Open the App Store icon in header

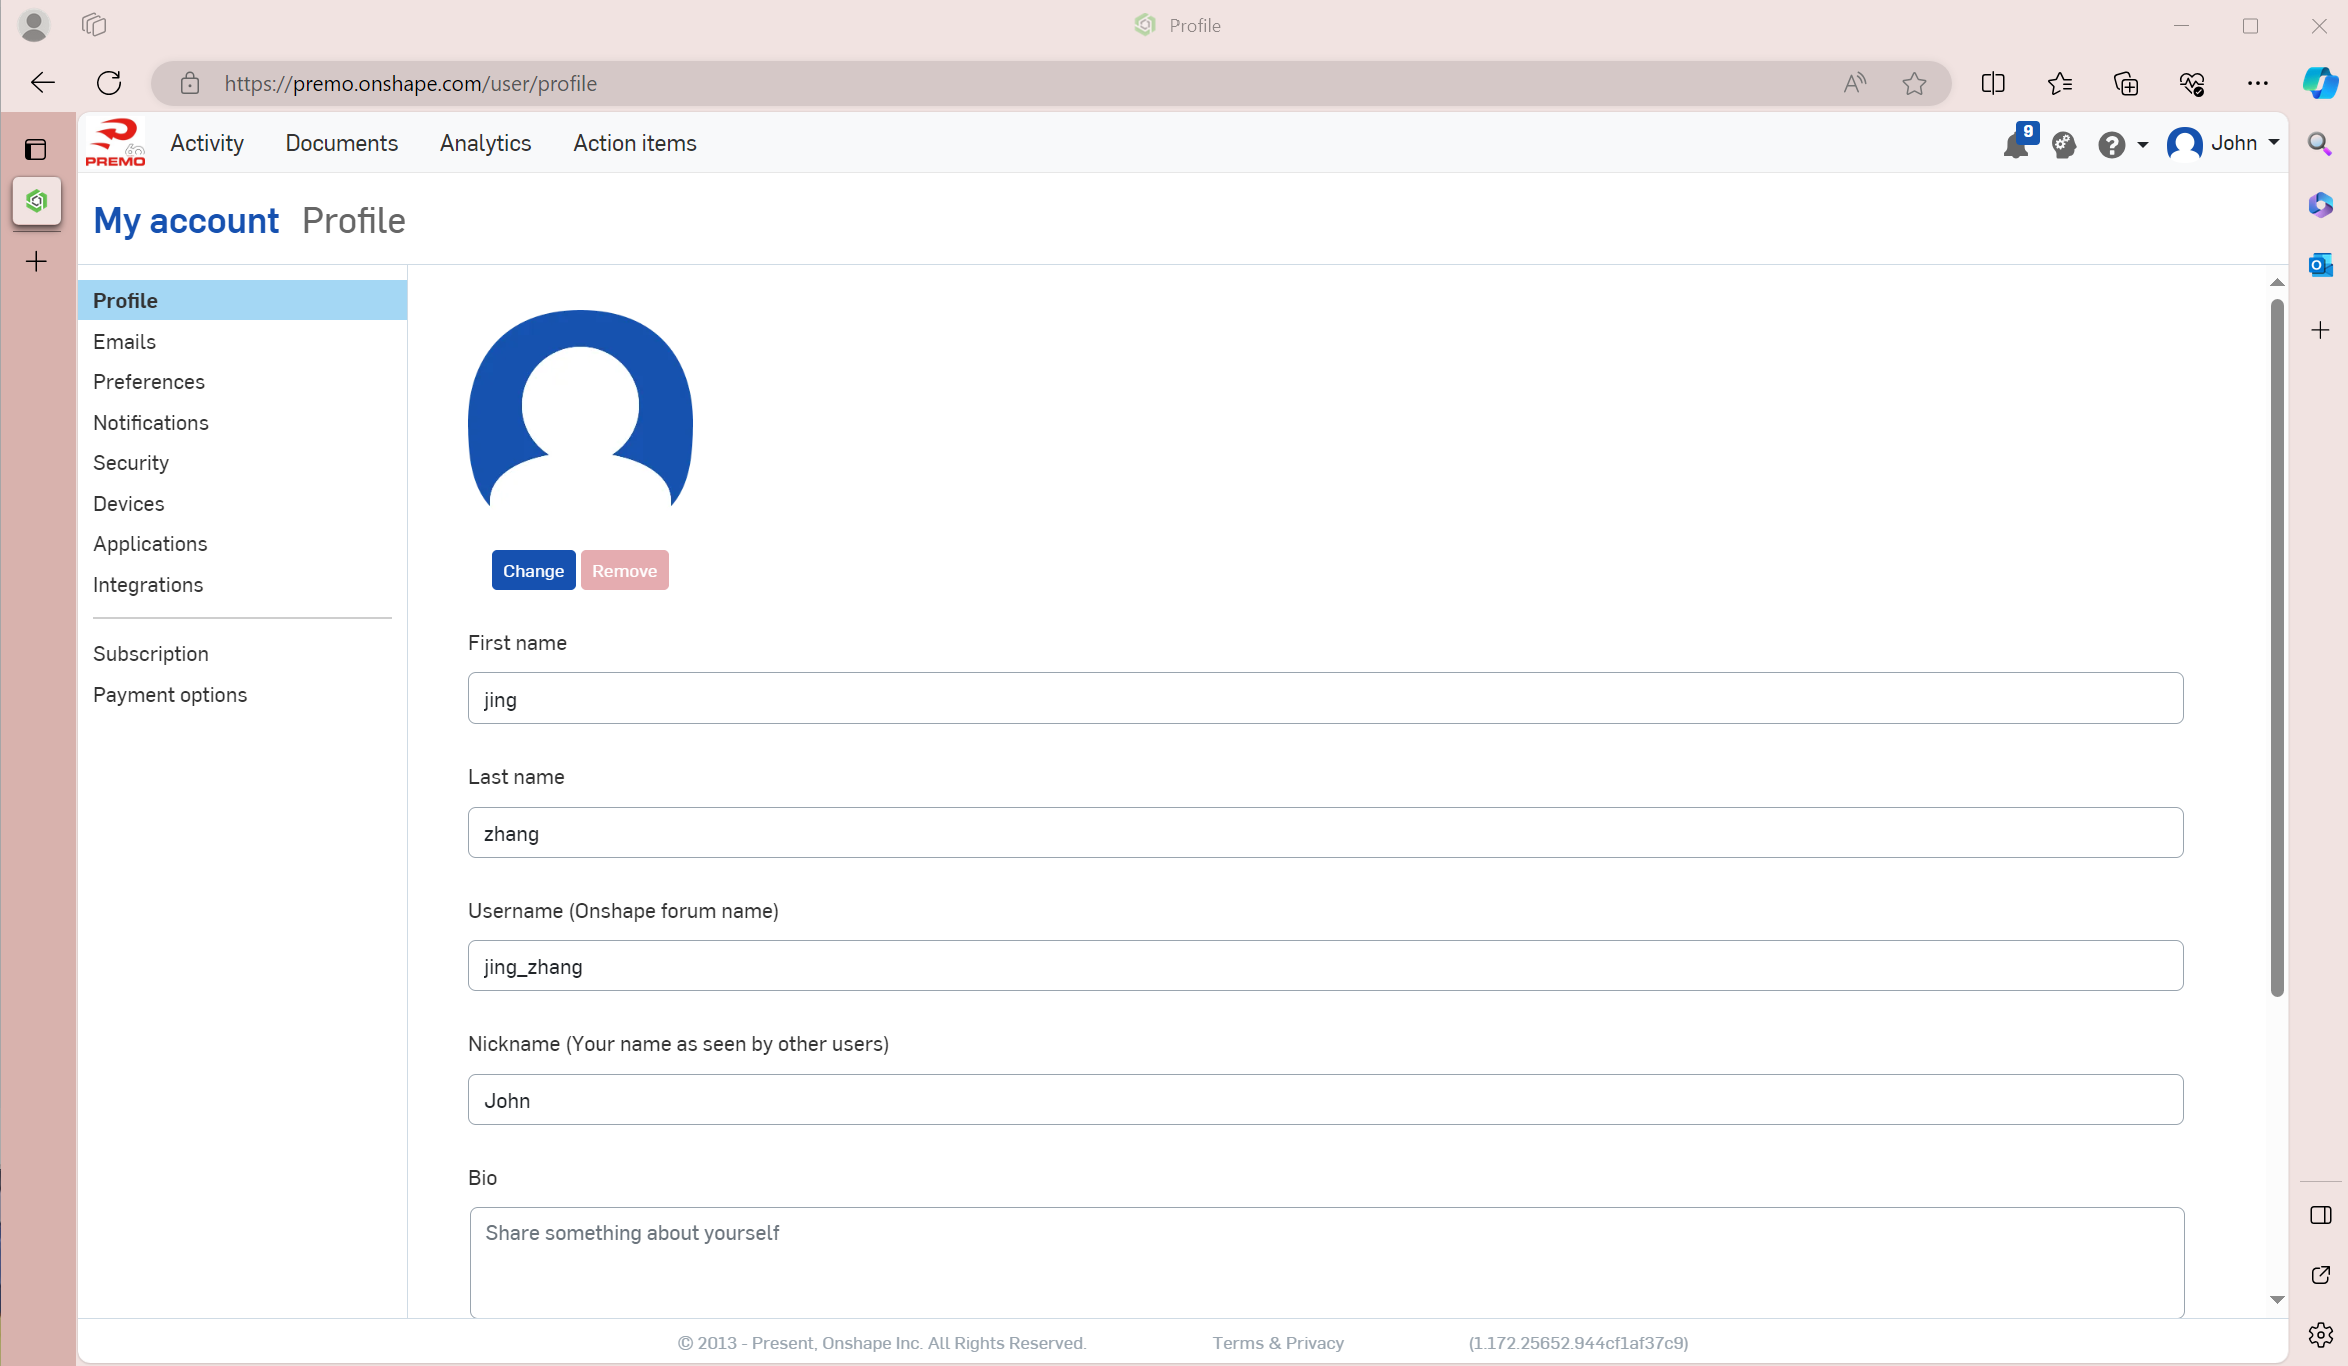click(x=2064, y=145)
